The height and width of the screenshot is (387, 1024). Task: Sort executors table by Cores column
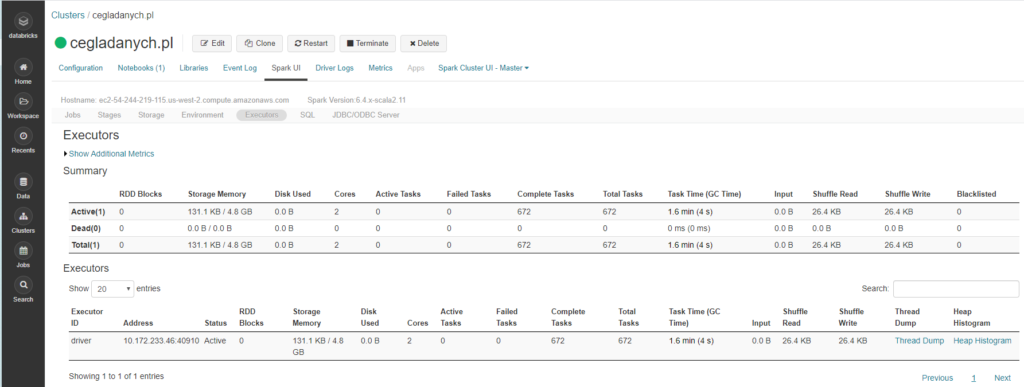[x=418, y=323]
